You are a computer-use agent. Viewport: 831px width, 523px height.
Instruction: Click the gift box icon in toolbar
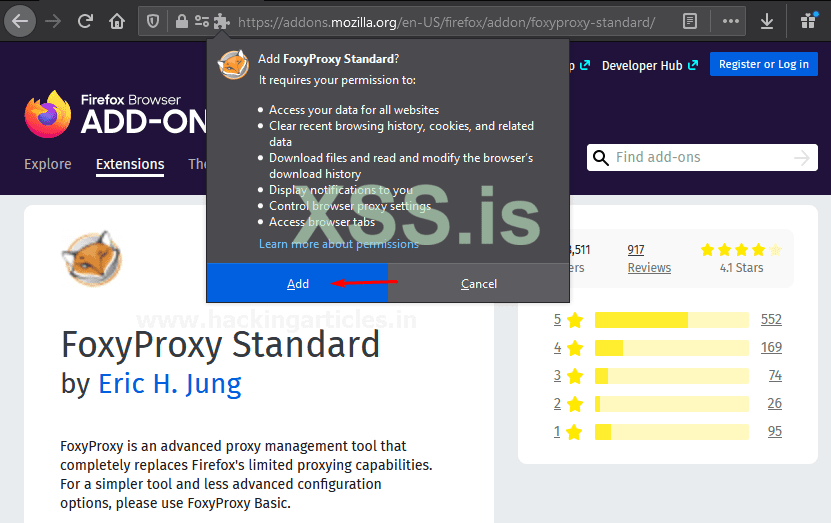coord(808,22)
